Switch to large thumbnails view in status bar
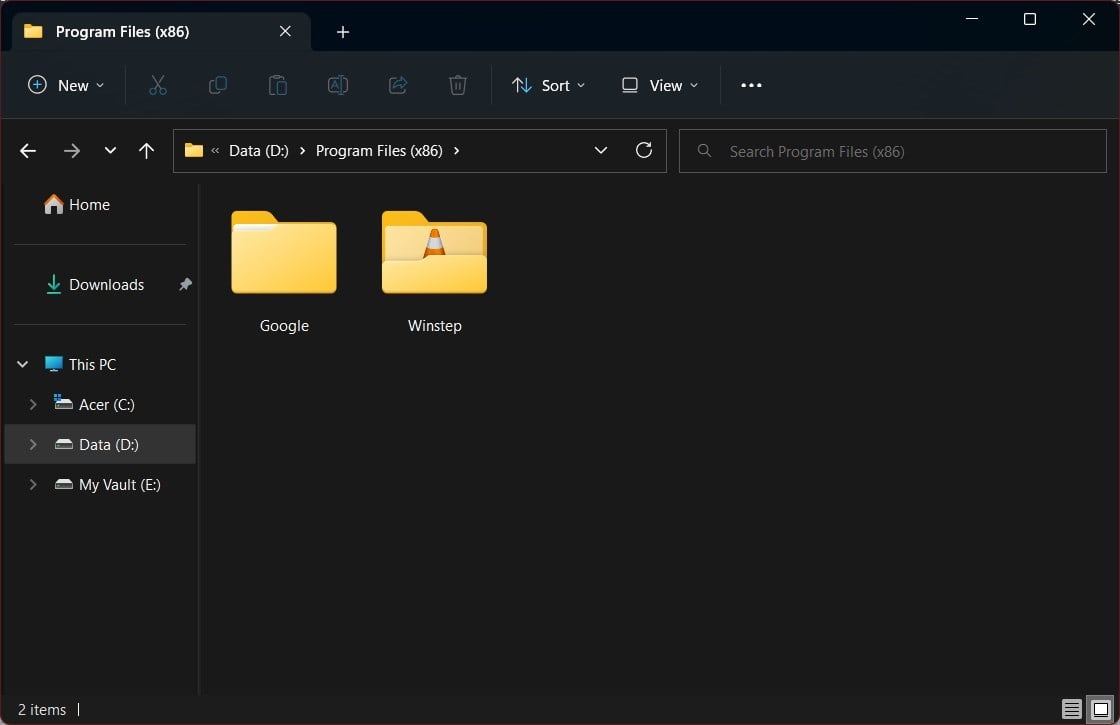Screen dimensions: 1120x725 tap(1098, 709)
